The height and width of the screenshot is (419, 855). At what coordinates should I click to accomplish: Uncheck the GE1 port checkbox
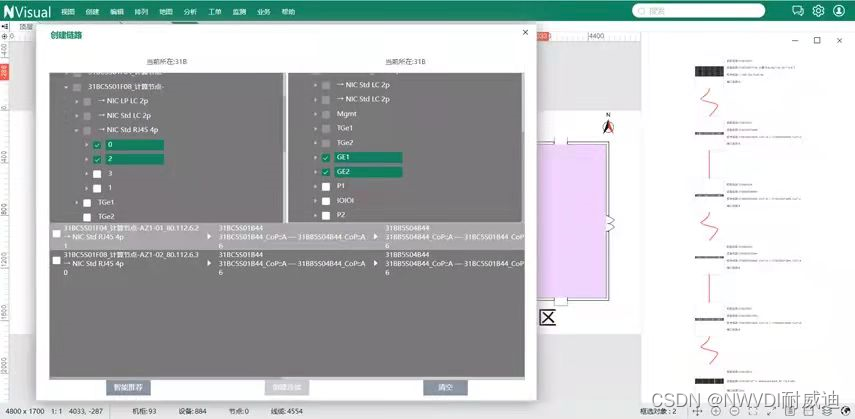click(325, 158)
